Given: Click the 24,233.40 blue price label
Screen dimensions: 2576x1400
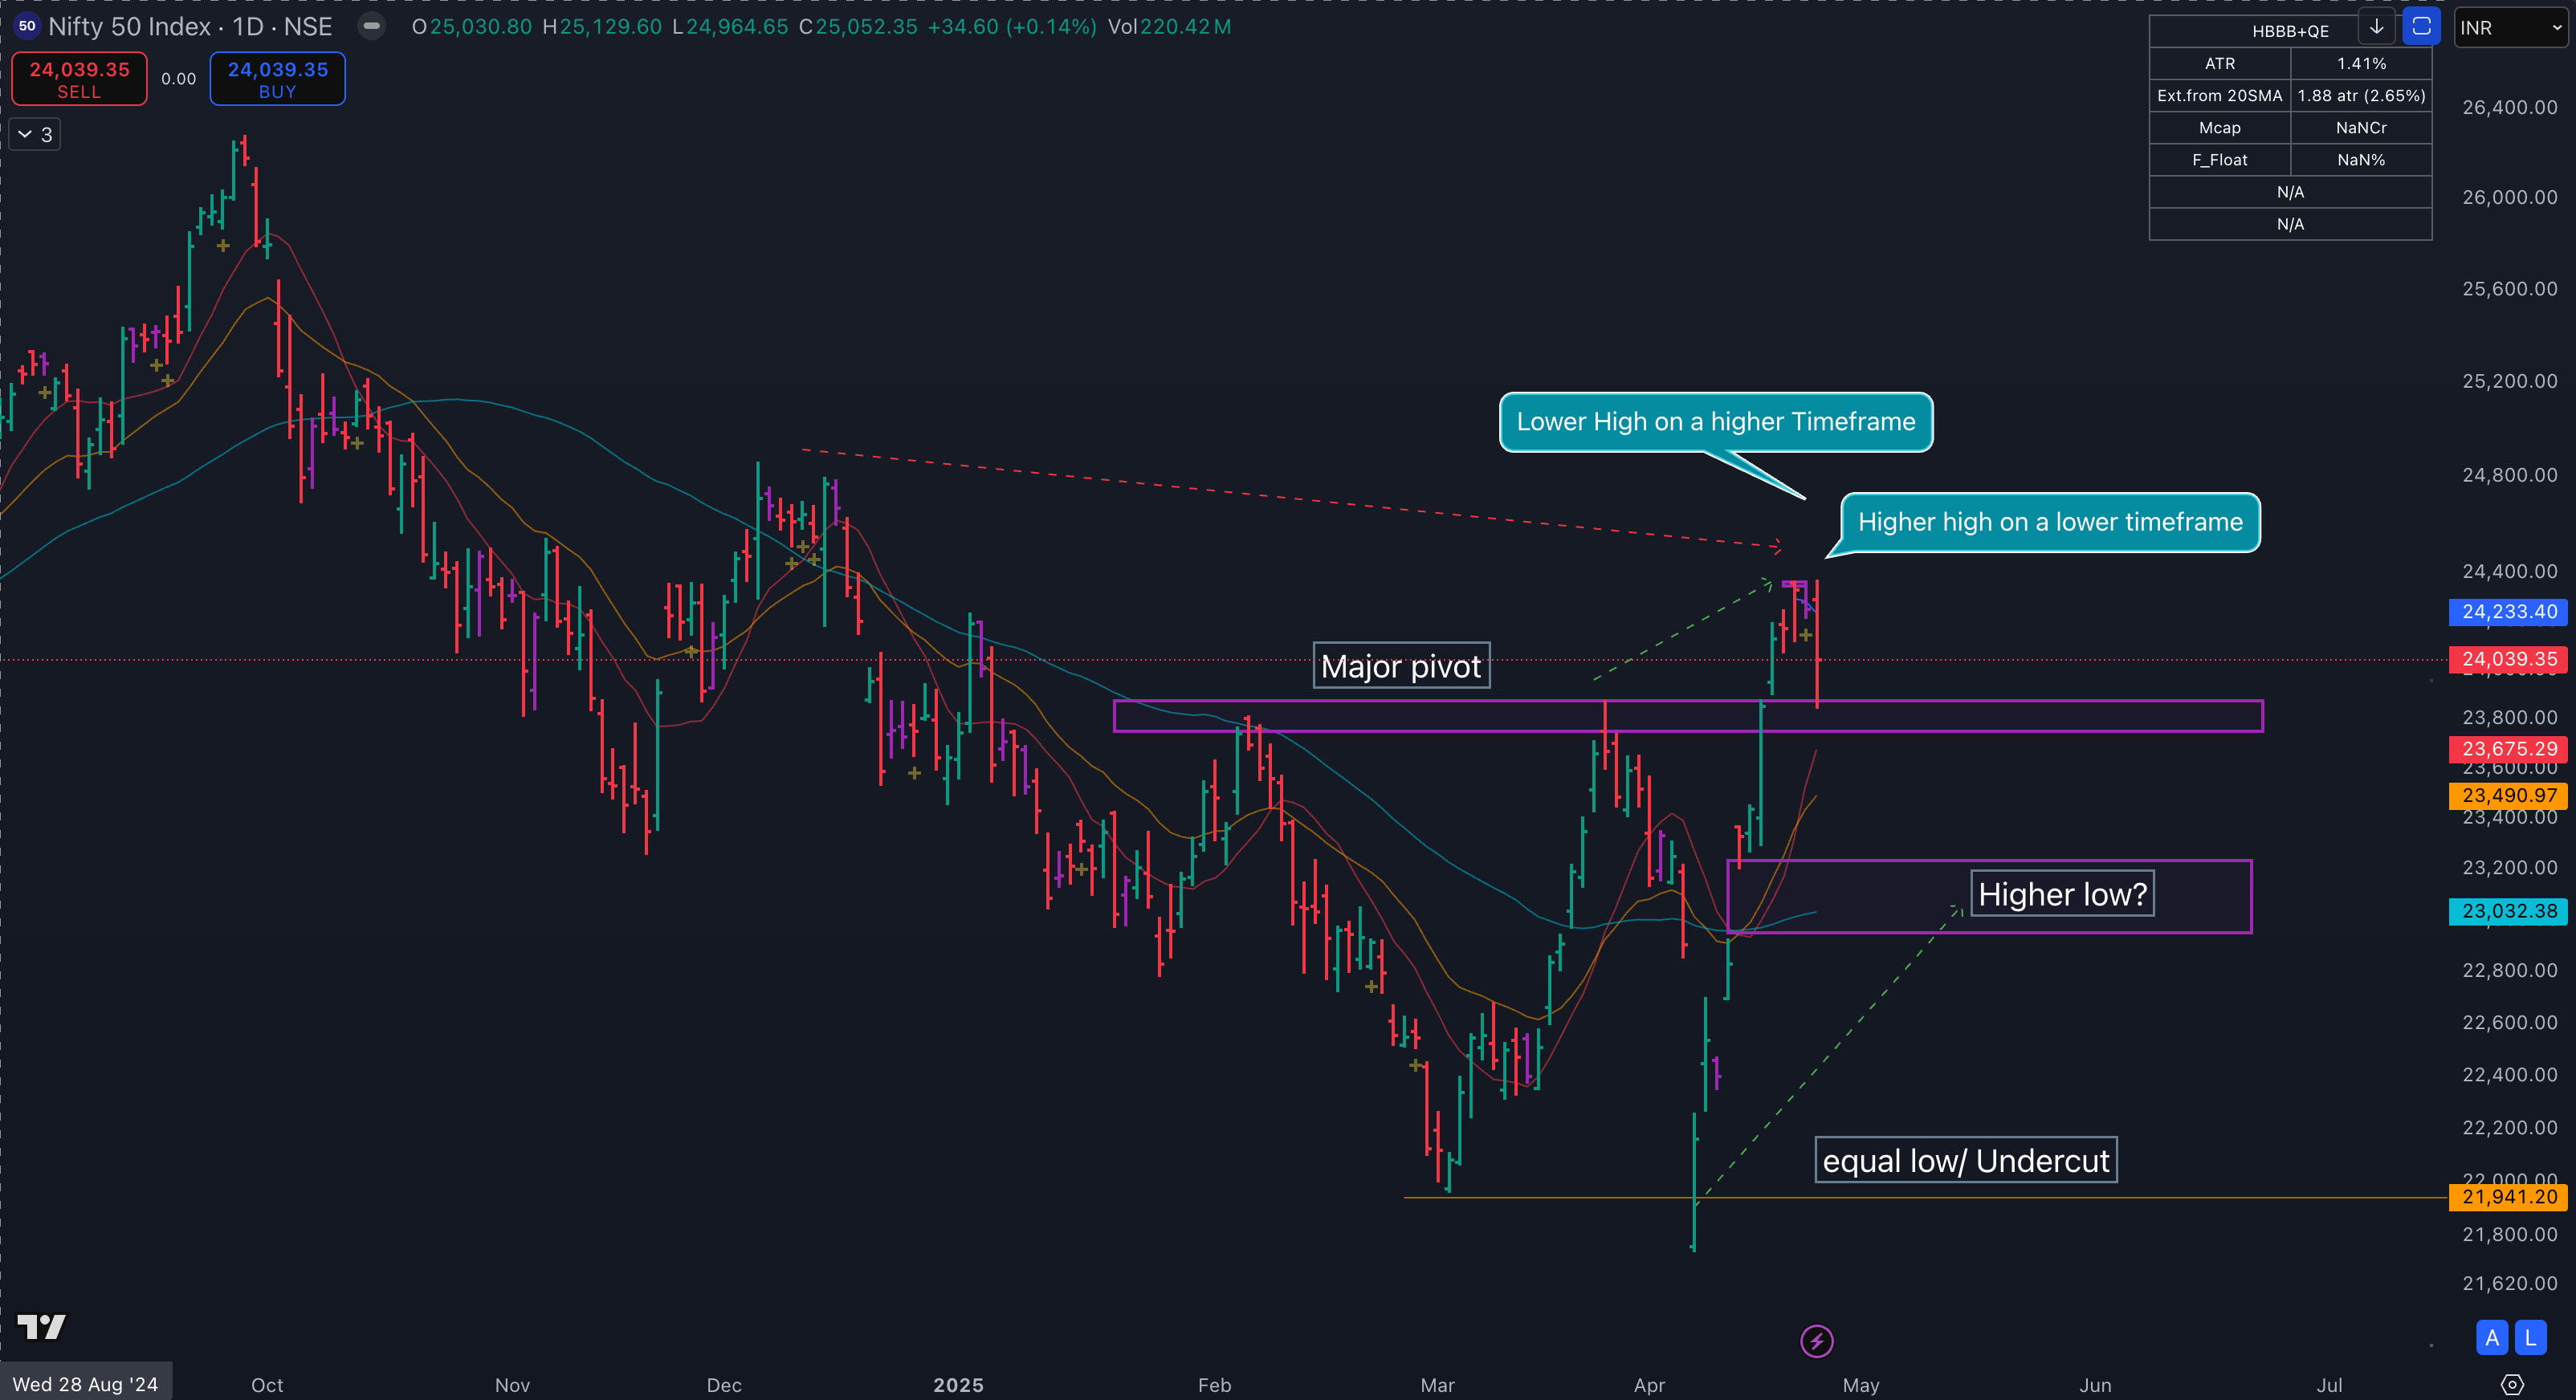Looking at the screenshot, I should point(2508,612).
